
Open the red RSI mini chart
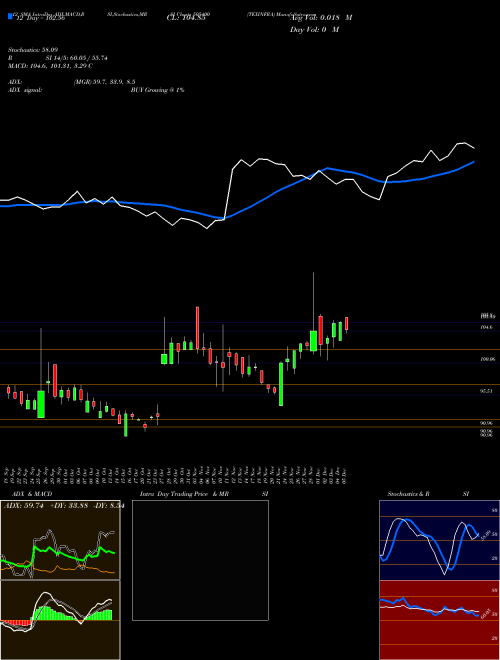[x=439, y=620]
